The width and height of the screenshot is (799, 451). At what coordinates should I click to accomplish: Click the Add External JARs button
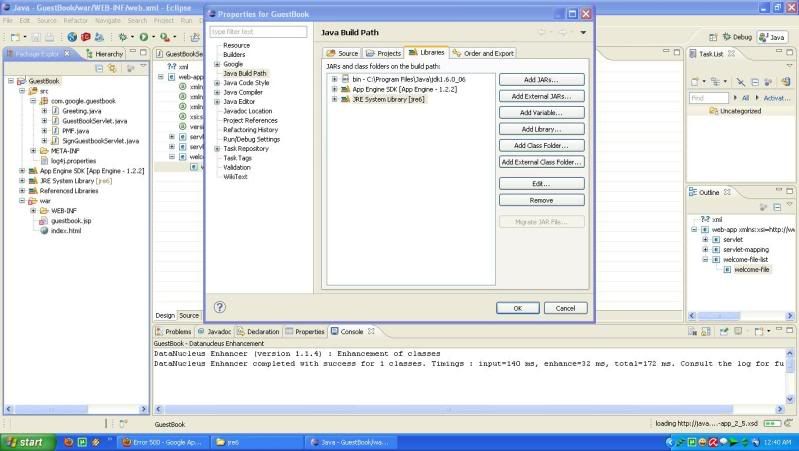pos(541,96)
